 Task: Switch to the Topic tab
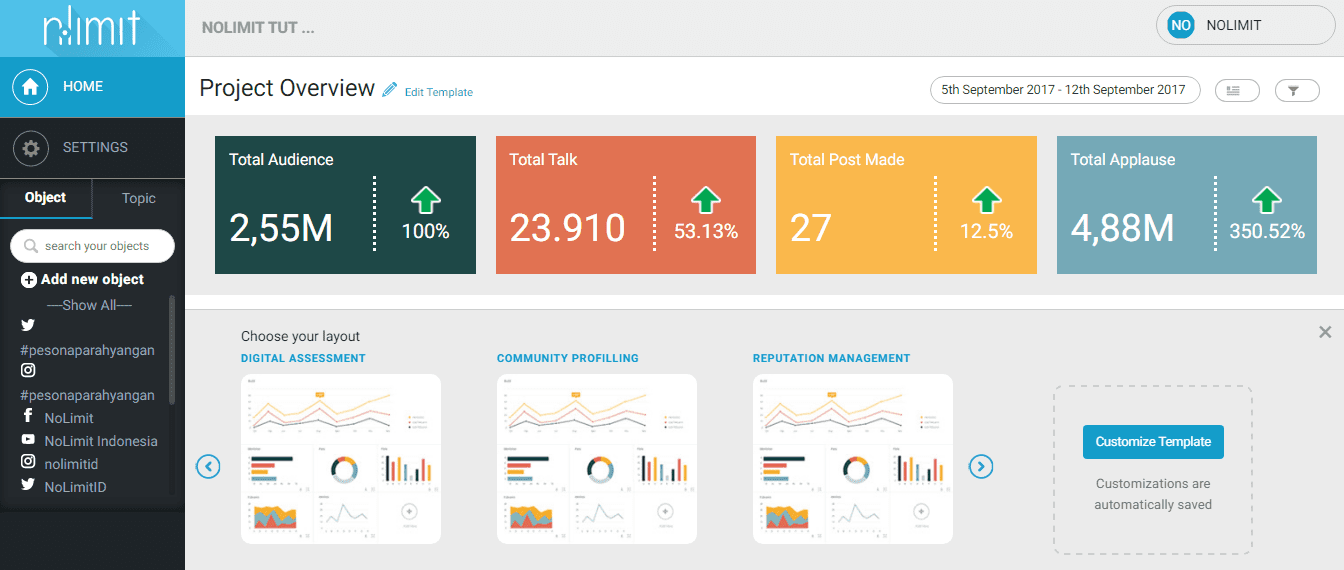[x=139, y=198]
